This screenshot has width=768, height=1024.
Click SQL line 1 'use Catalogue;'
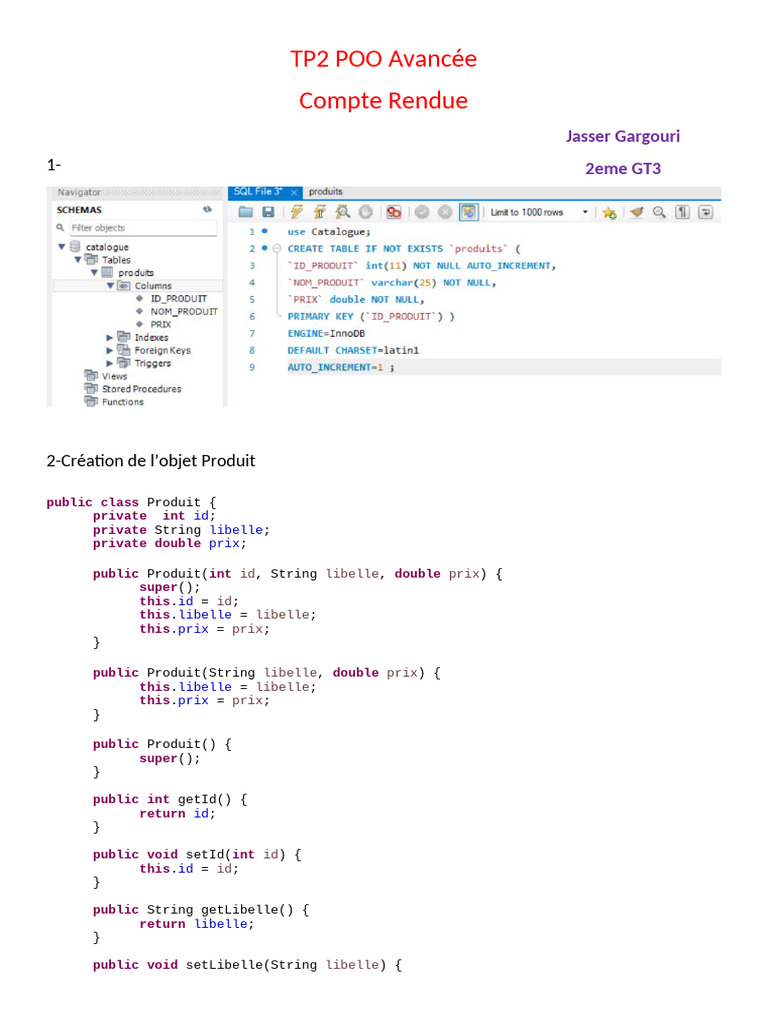[x=329, y=232]
